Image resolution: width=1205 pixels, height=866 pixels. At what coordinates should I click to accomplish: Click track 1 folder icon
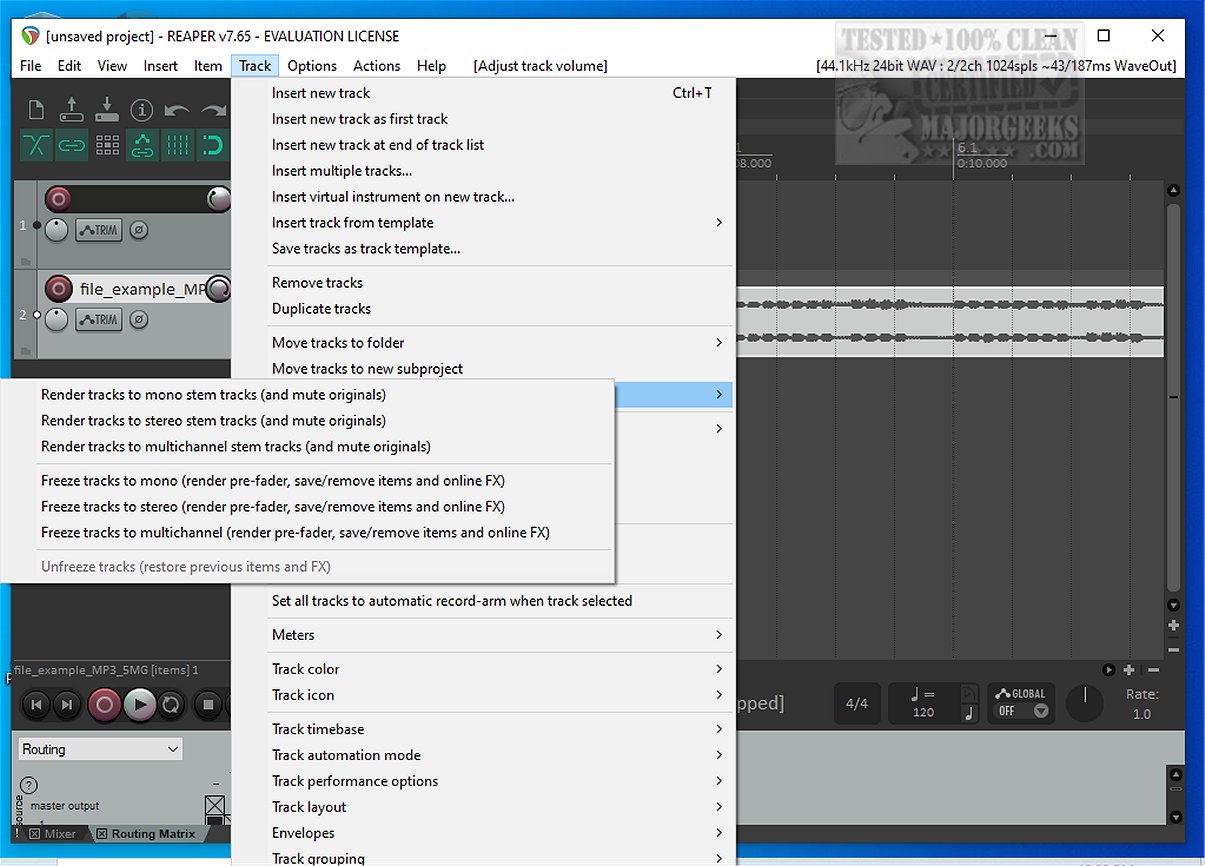(x=24, y=260)
